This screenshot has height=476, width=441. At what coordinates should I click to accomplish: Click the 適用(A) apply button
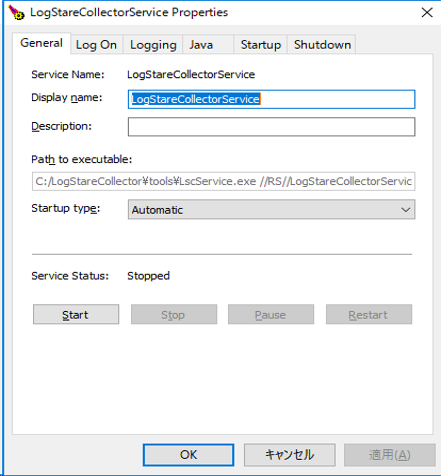click(x=390, y=455)
